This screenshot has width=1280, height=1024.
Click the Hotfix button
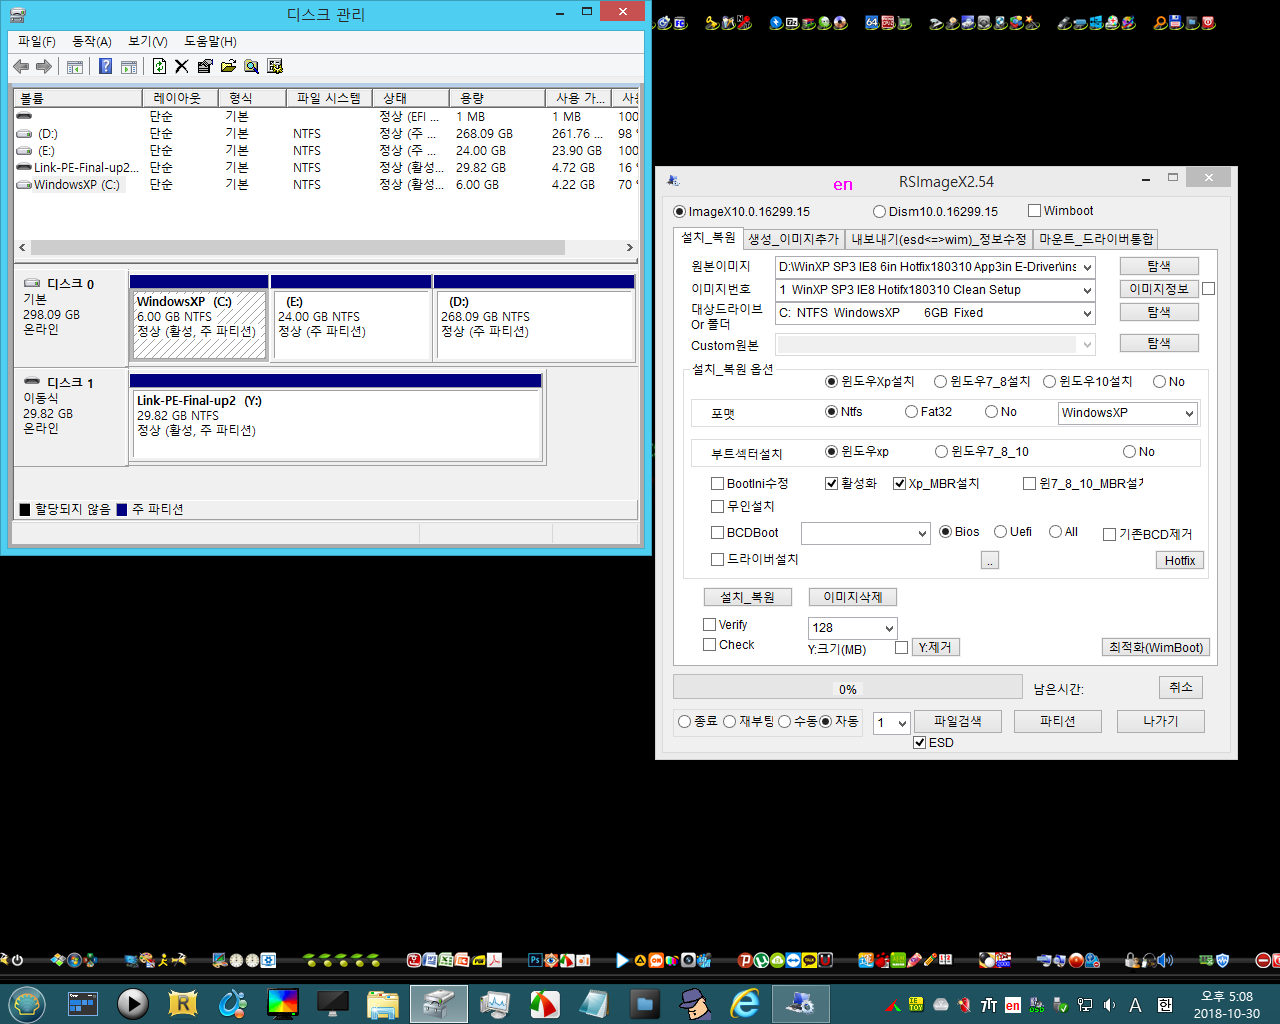tap(1180, 560)
